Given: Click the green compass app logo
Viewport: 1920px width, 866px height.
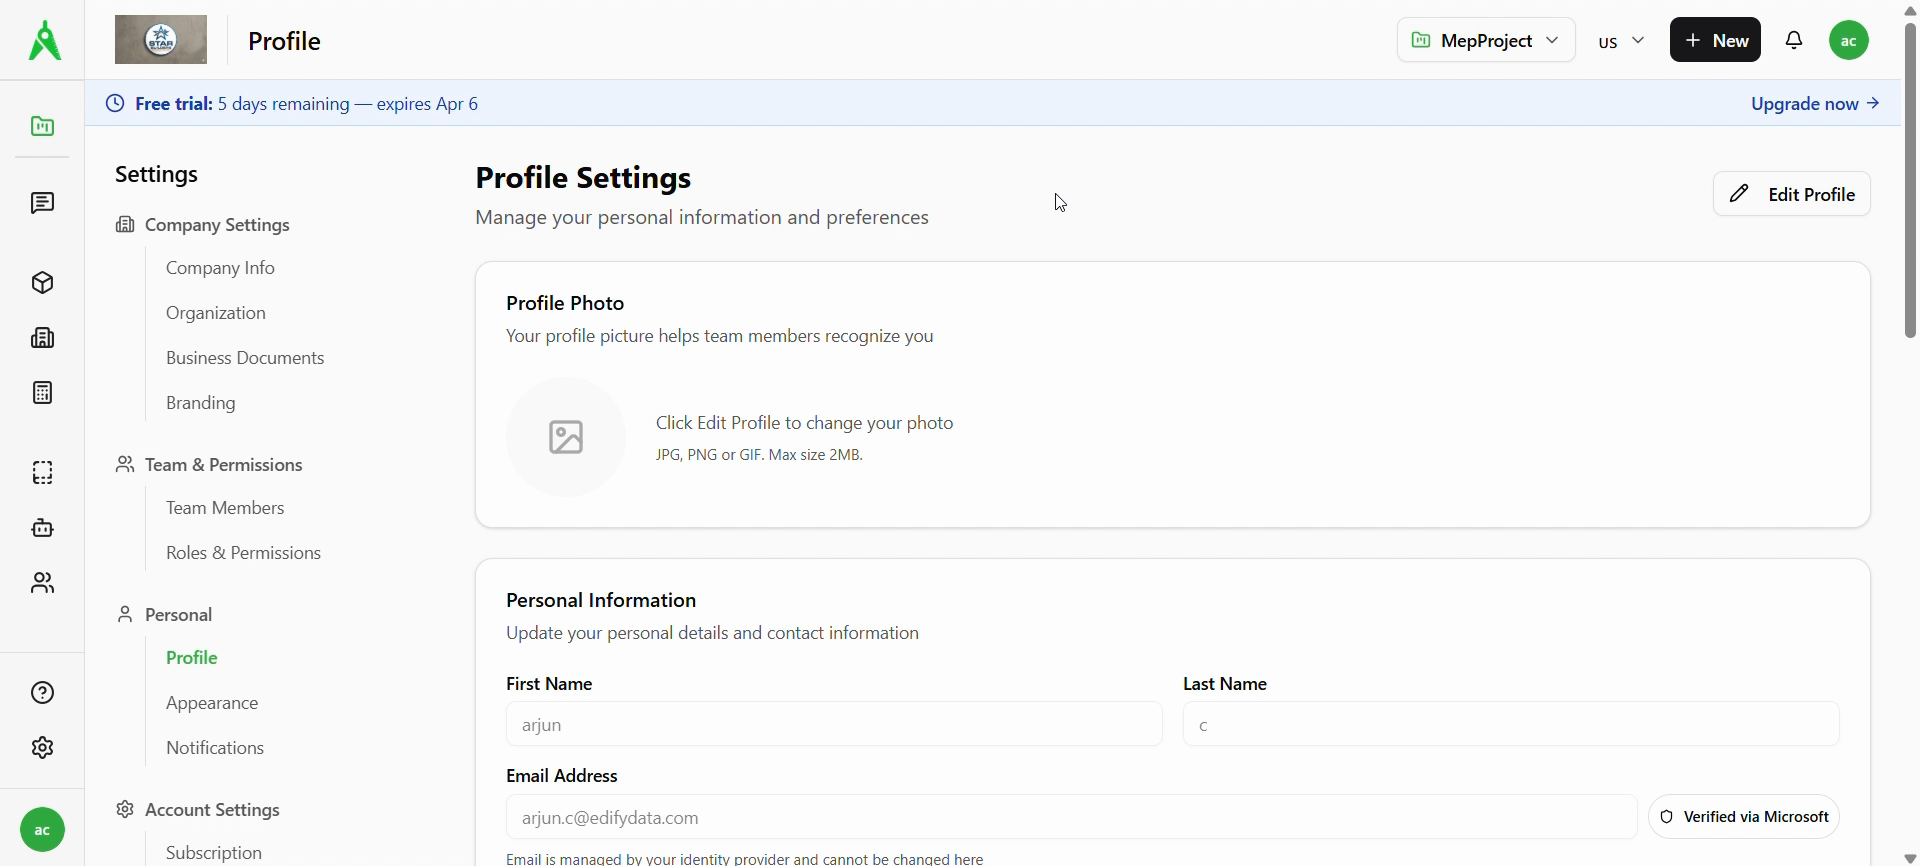Looking at the screenshot, I should [x=44, y=41].
